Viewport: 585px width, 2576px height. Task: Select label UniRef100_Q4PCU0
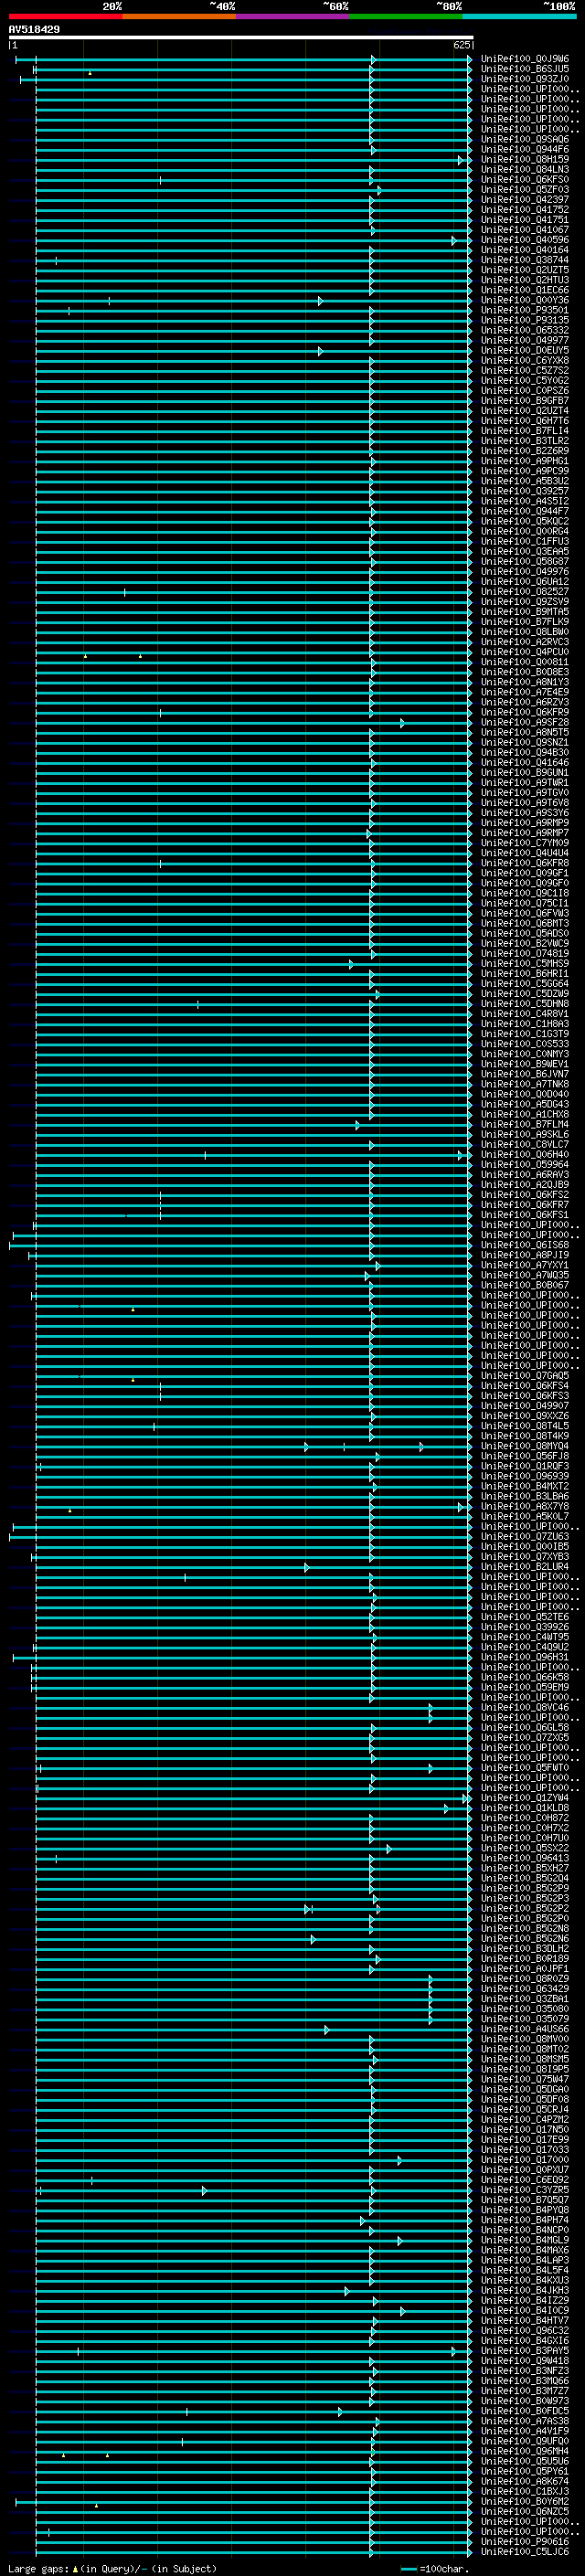(x=524, y=652)
